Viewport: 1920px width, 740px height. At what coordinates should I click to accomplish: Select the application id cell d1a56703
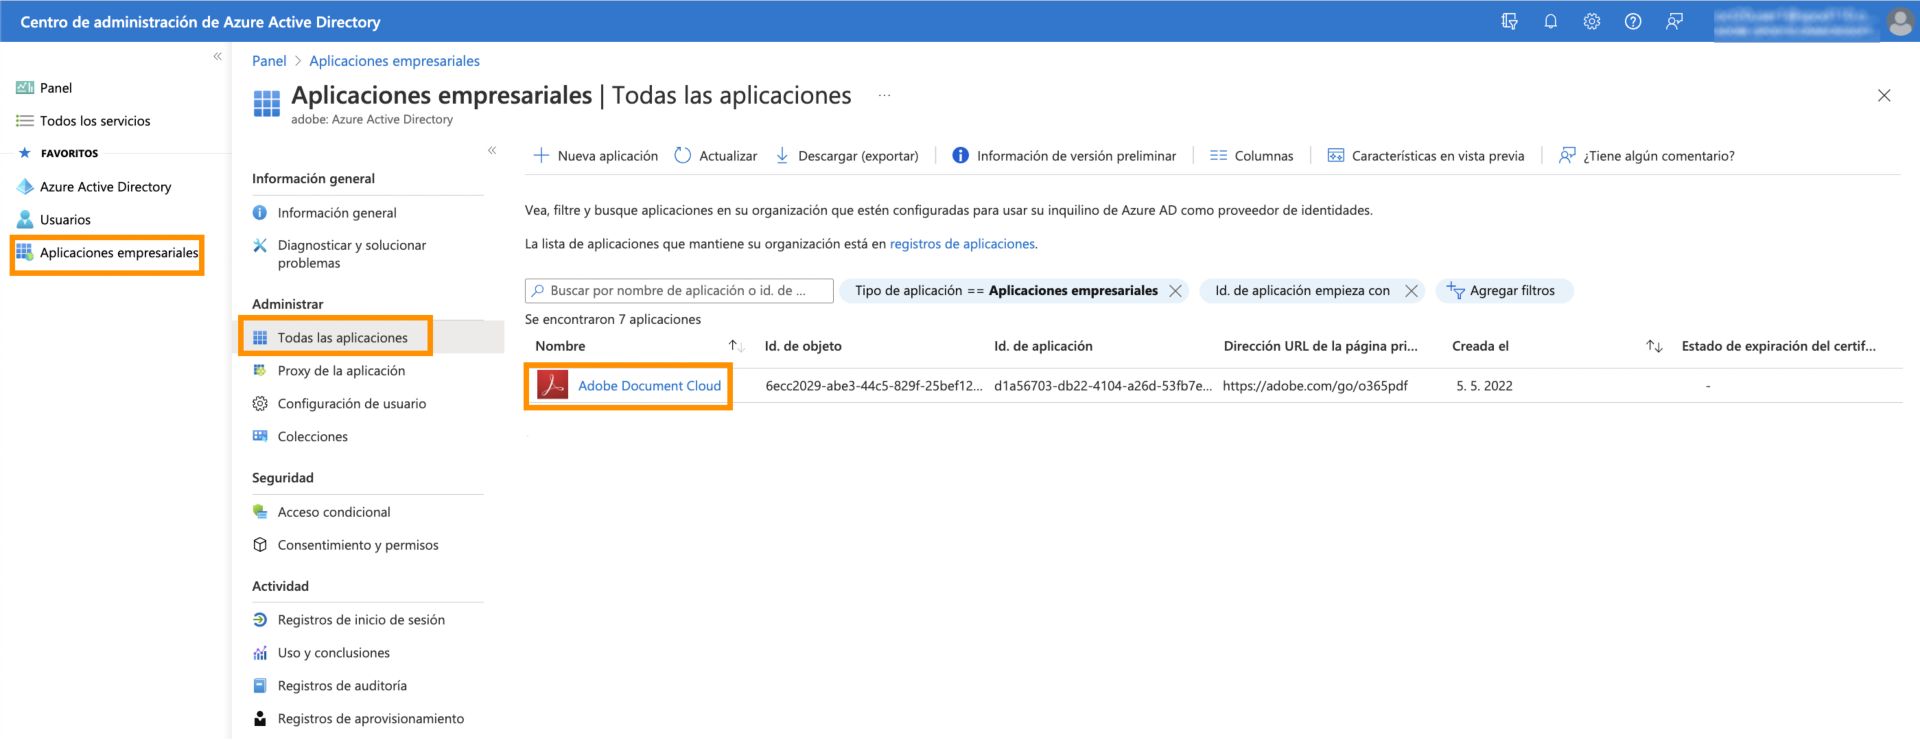point(1102,386)
